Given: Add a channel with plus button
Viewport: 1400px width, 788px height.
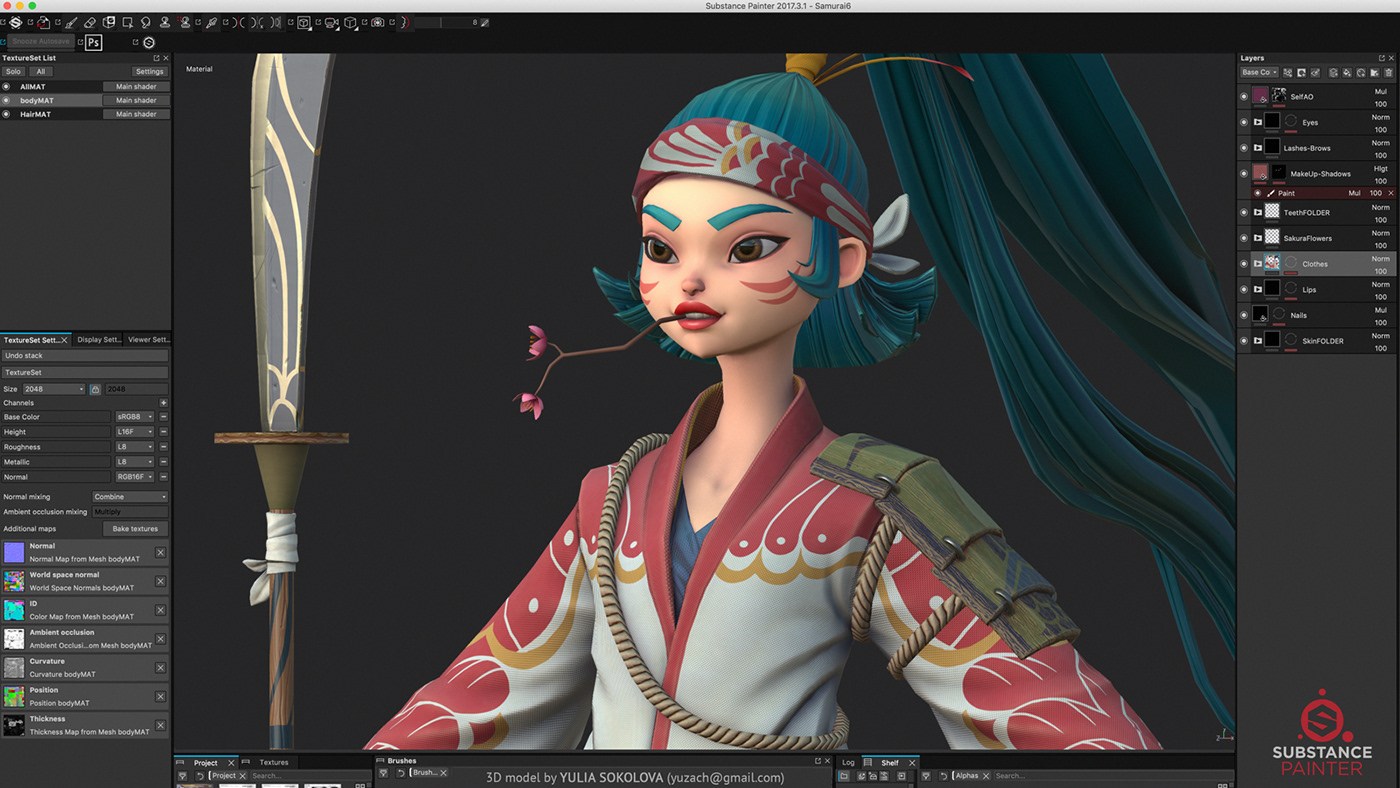Looking at the screenshot, I should (163, 403).
